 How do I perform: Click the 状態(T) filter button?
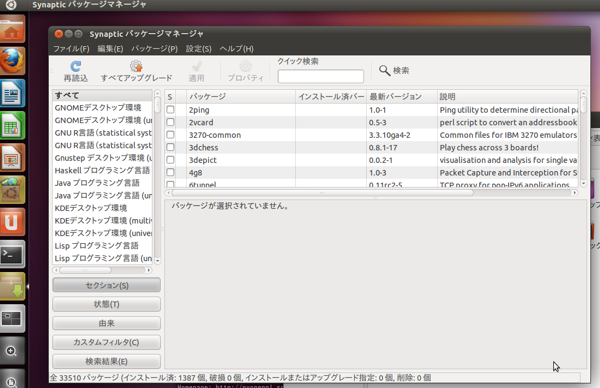pyautogui.click(x=106, y=304)
